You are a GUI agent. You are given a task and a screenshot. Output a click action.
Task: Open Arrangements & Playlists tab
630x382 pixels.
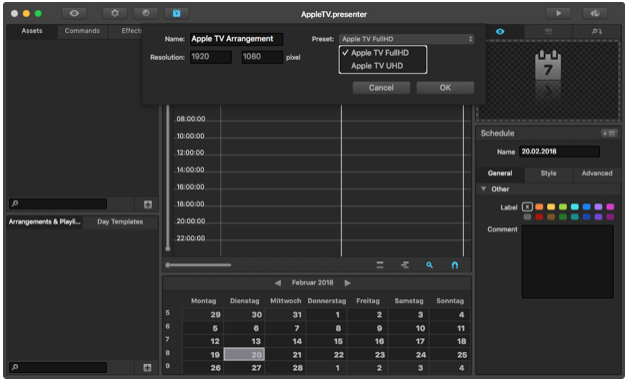click(45, 222)
